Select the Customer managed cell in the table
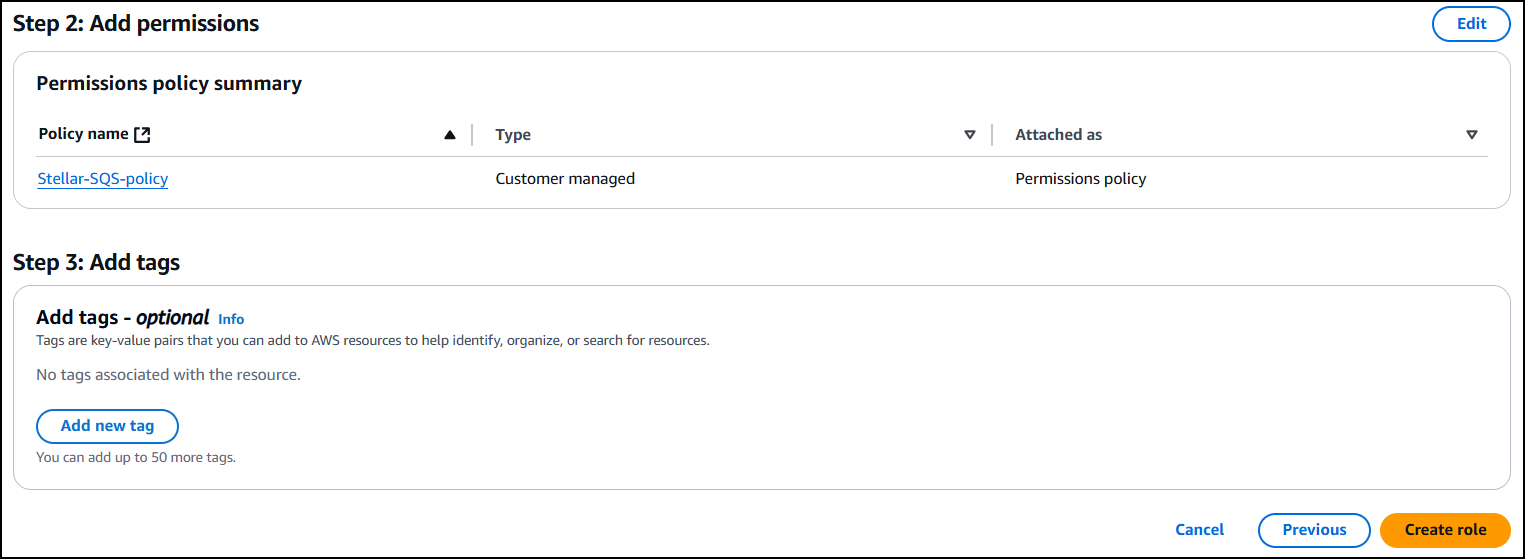1525x559 pixels. coord(565,179)
